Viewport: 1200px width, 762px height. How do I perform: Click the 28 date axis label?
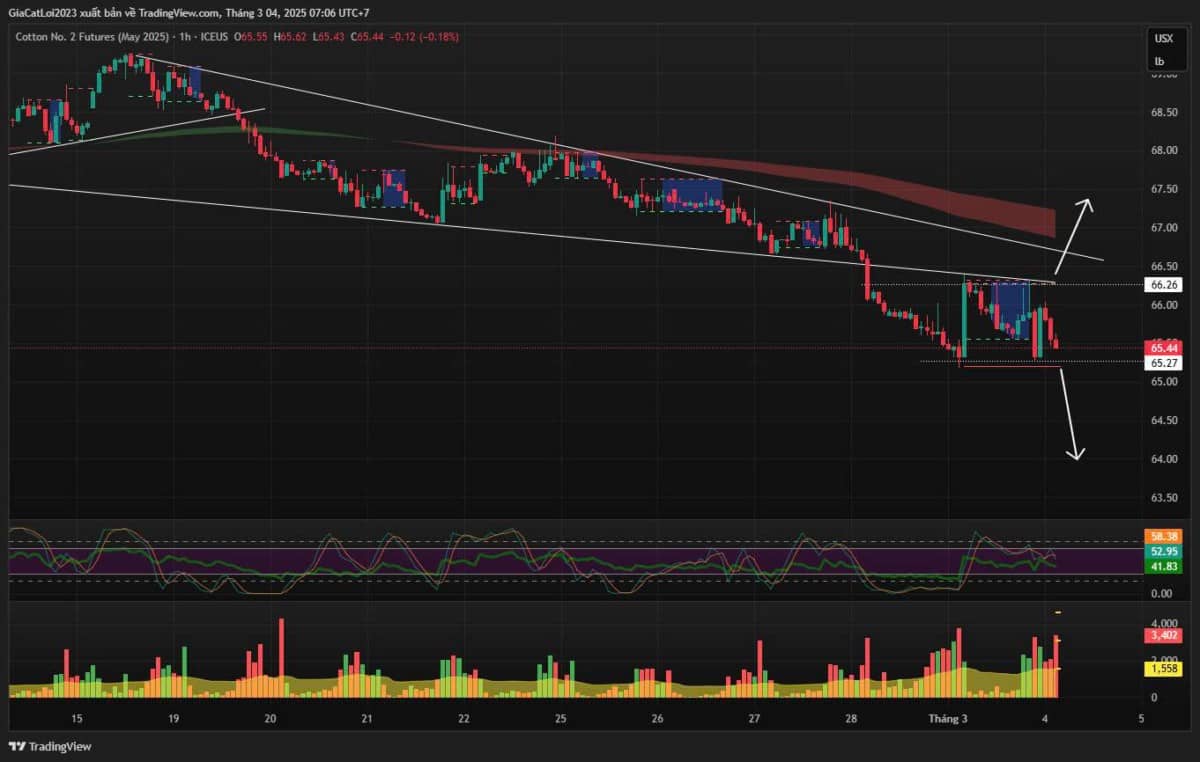[x=851, y=718]
